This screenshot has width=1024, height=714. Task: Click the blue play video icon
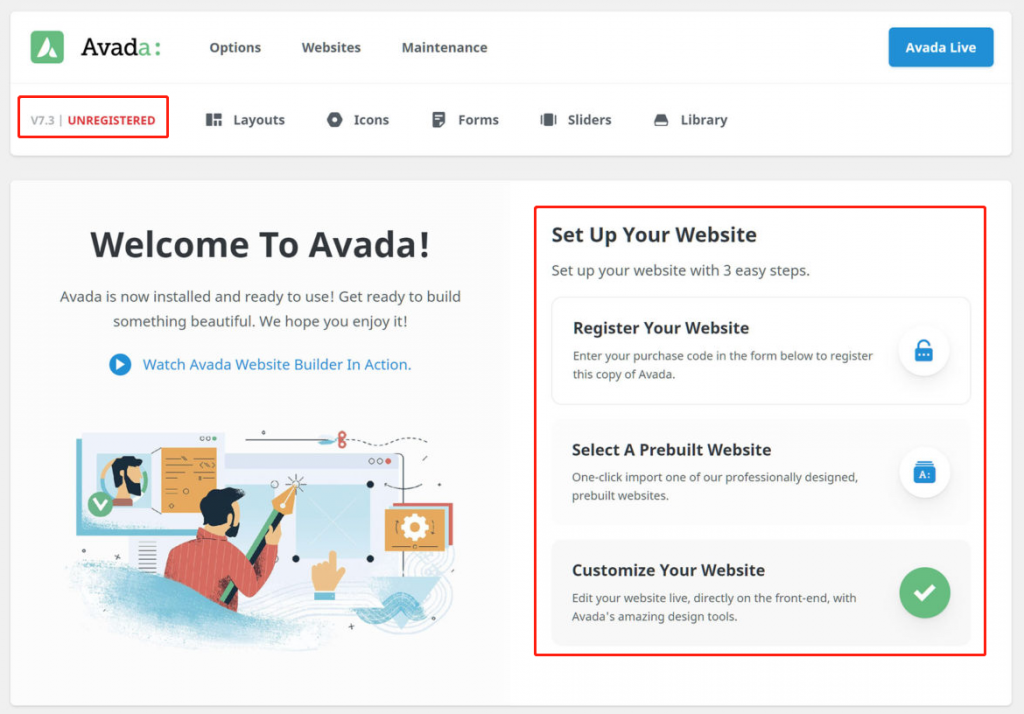[120, 365]
